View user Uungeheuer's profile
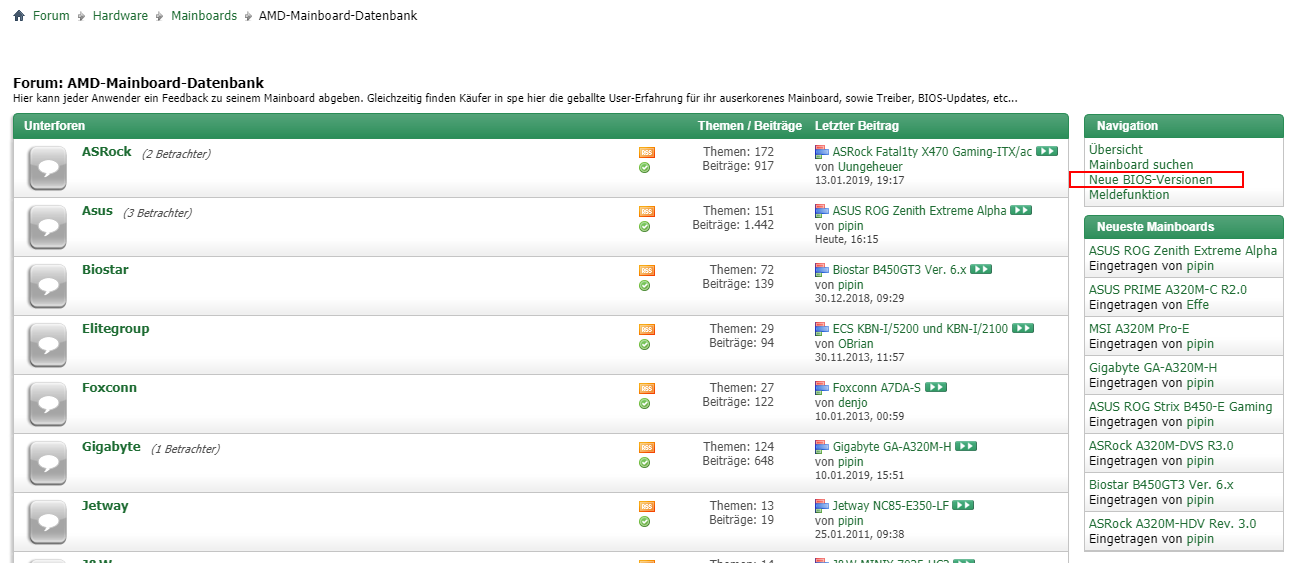Image resolution: width=1293 pixels, height=563 pixels. pos(870,167)
